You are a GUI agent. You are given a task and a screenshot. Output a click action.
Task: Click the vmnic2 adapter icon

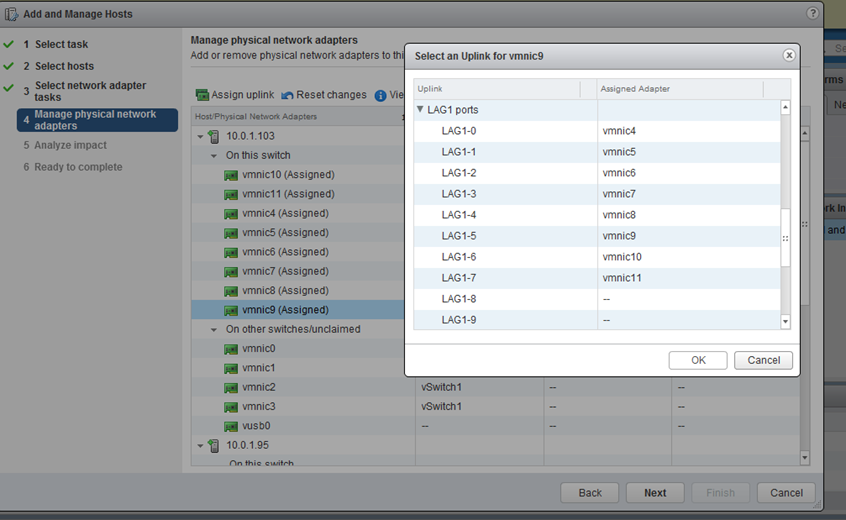[x=231, y=388]
